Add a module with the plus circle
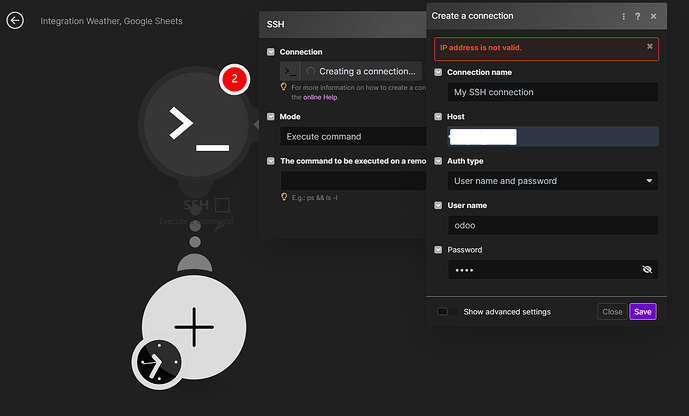Image resolution: width=689 pixels, height=416 pixels. [194, 327]
